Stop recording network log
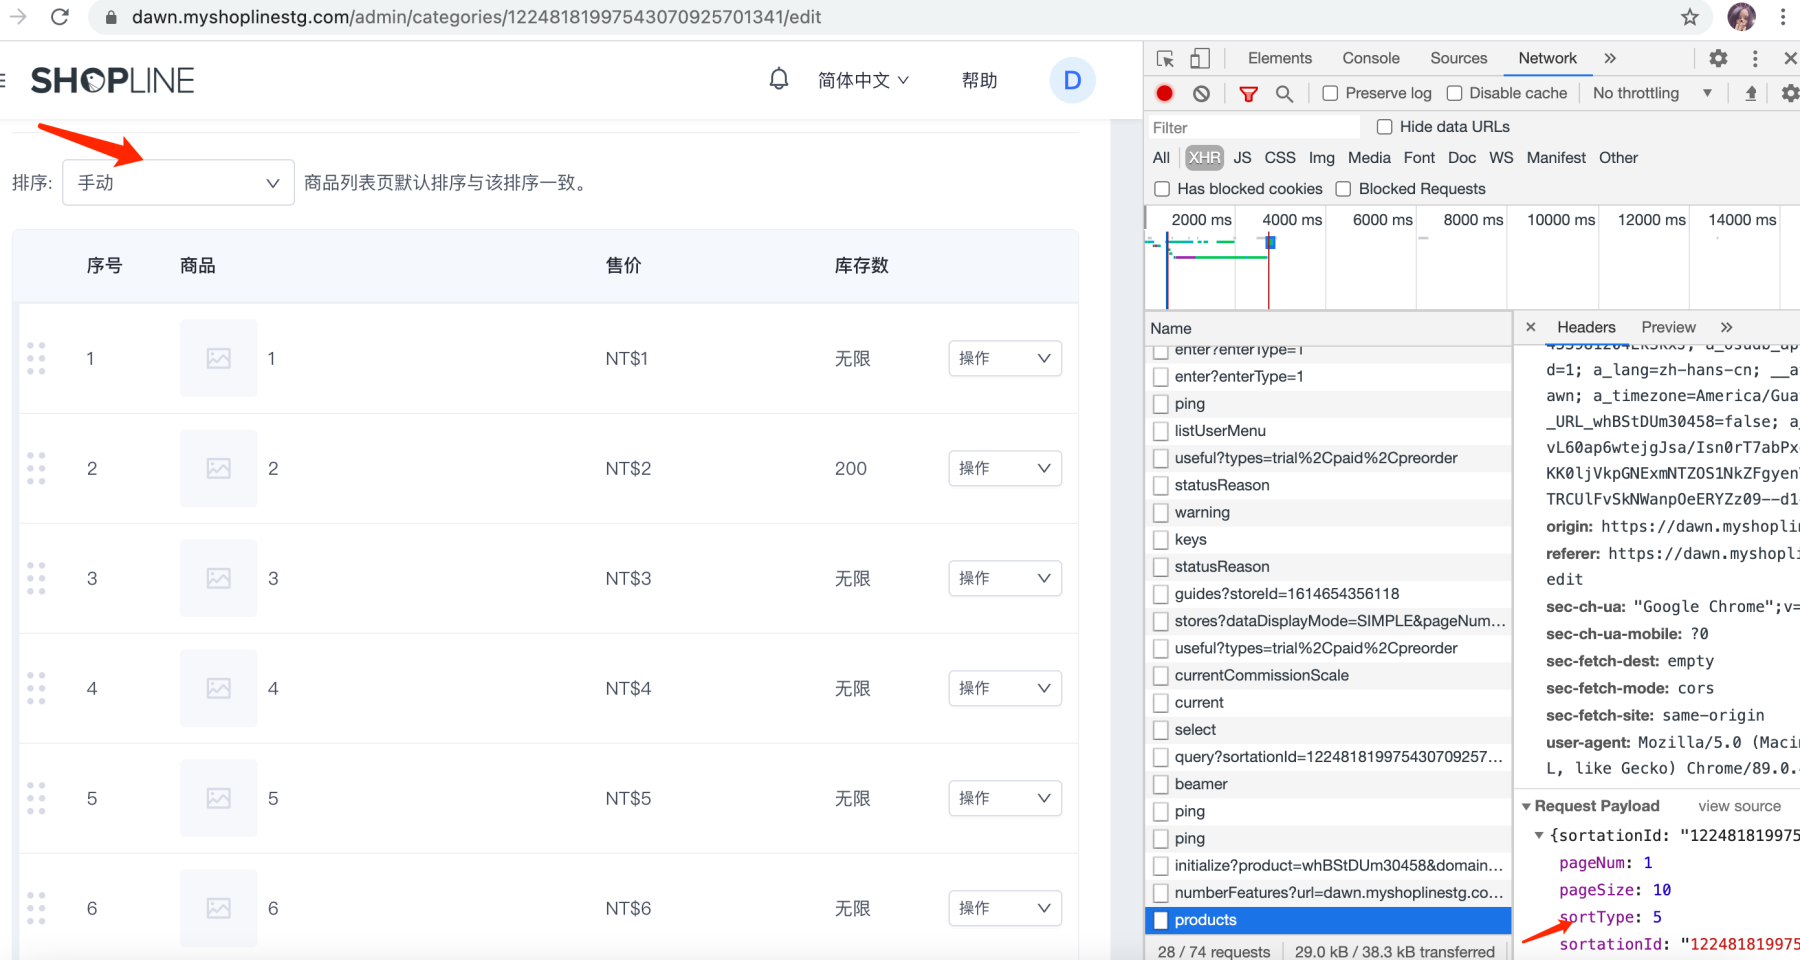Image resolution: width=1800 pixels, height=960 pixels. click(x=1165, y=93)
